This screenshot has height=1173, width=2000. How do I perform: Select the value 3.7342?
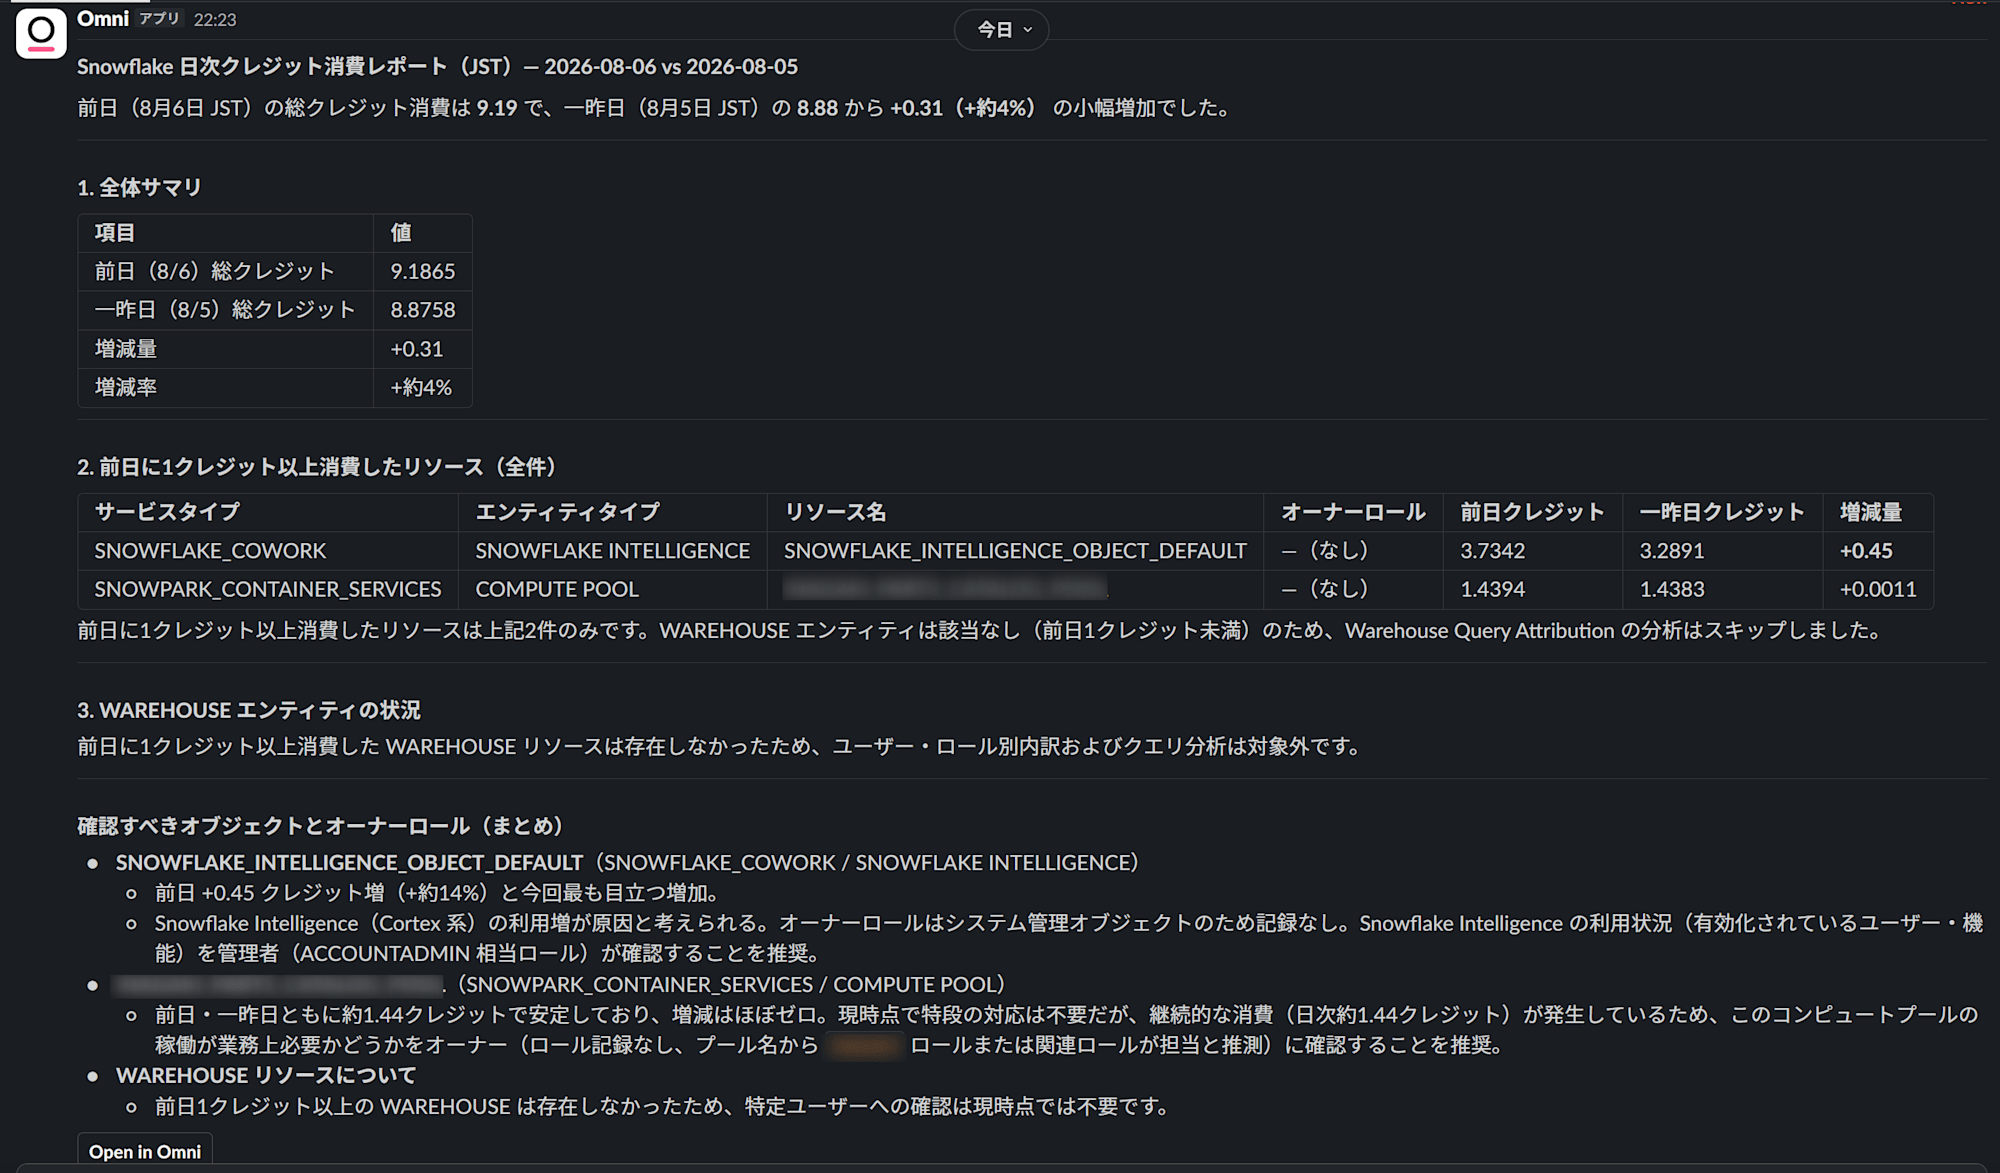coord(1493,551)
